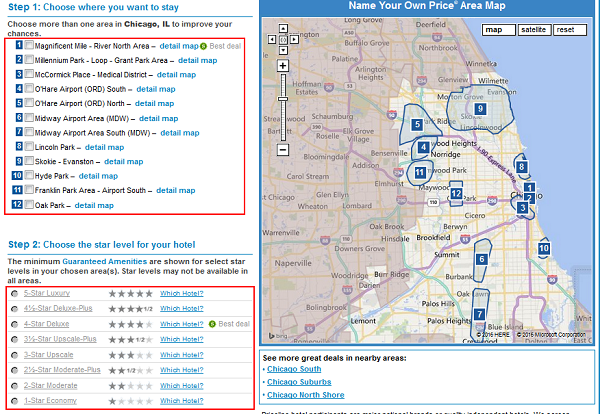Open the Chicago Suburbs nearby area link
This screenshot has width=600, height=414.
299,382
